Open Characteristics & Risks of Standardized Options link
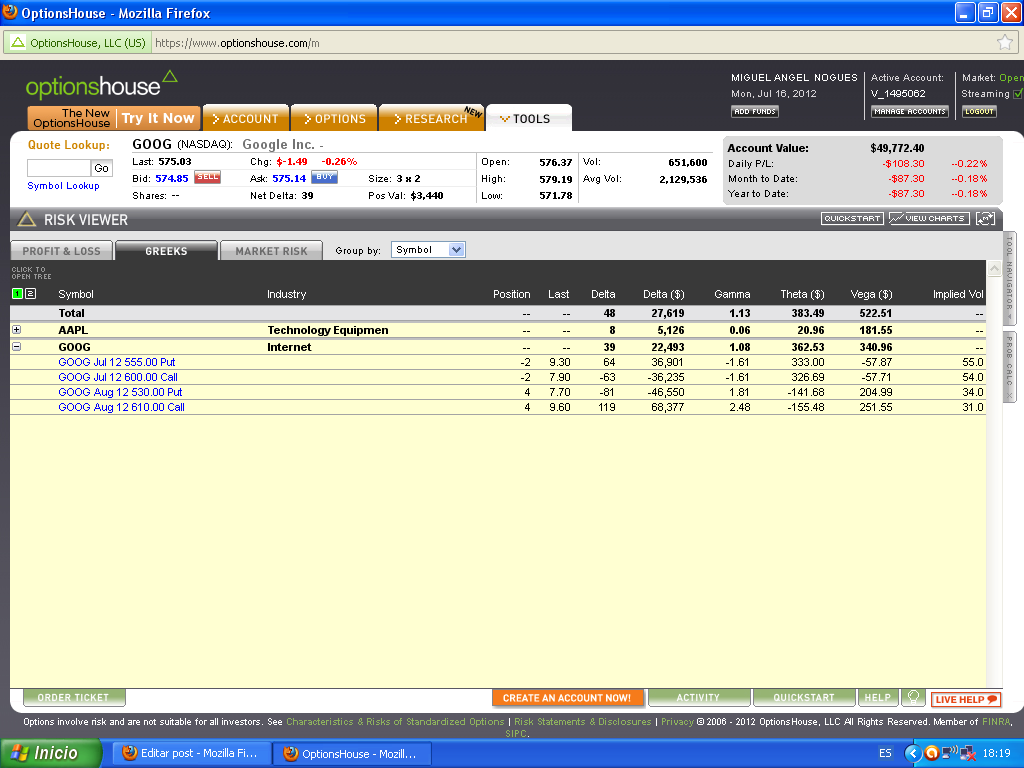The height and width of the screenshot is (768, 1024). [x=395, y=722]
